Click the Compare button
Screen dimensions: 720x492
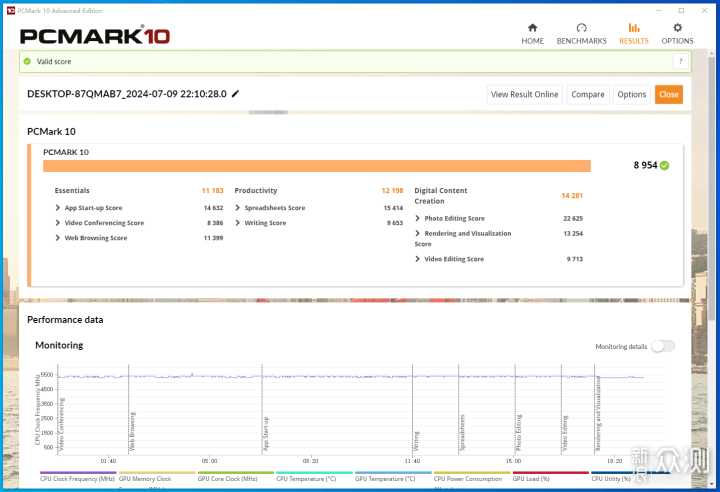point(588,94)
